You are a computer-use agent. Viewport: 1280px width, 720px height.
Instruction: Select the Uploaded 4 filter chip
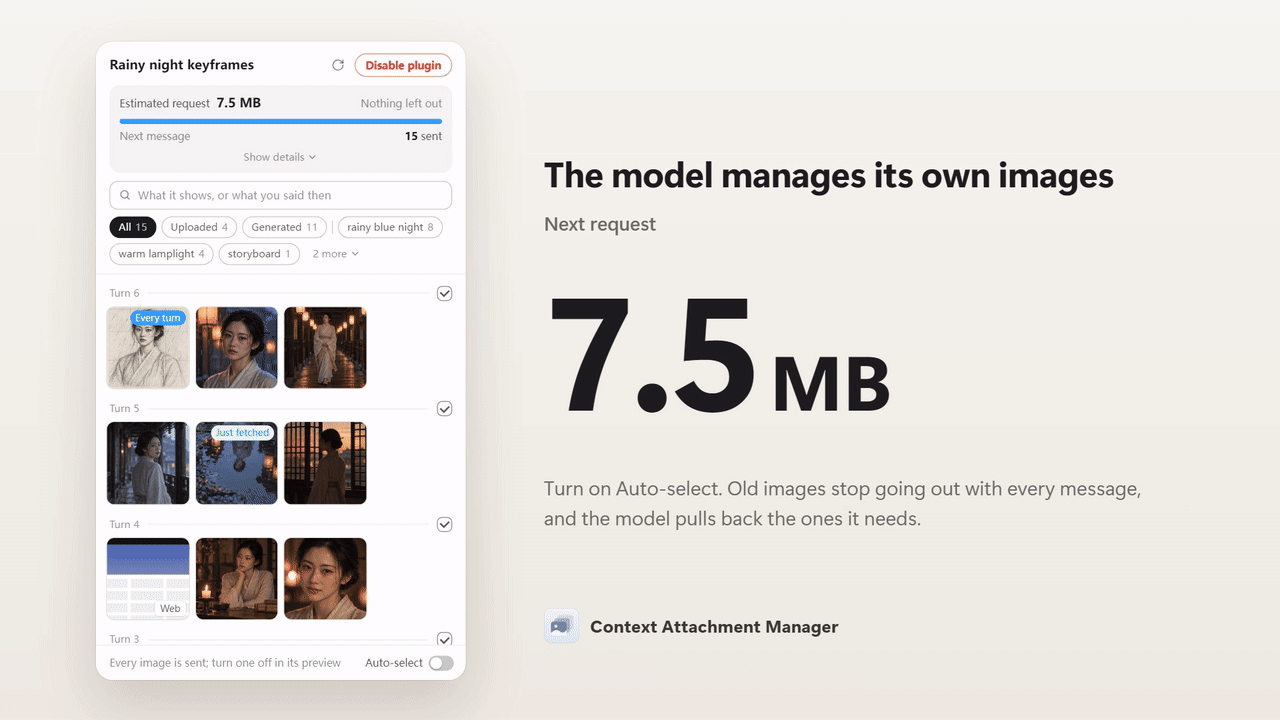pos(199,227)
